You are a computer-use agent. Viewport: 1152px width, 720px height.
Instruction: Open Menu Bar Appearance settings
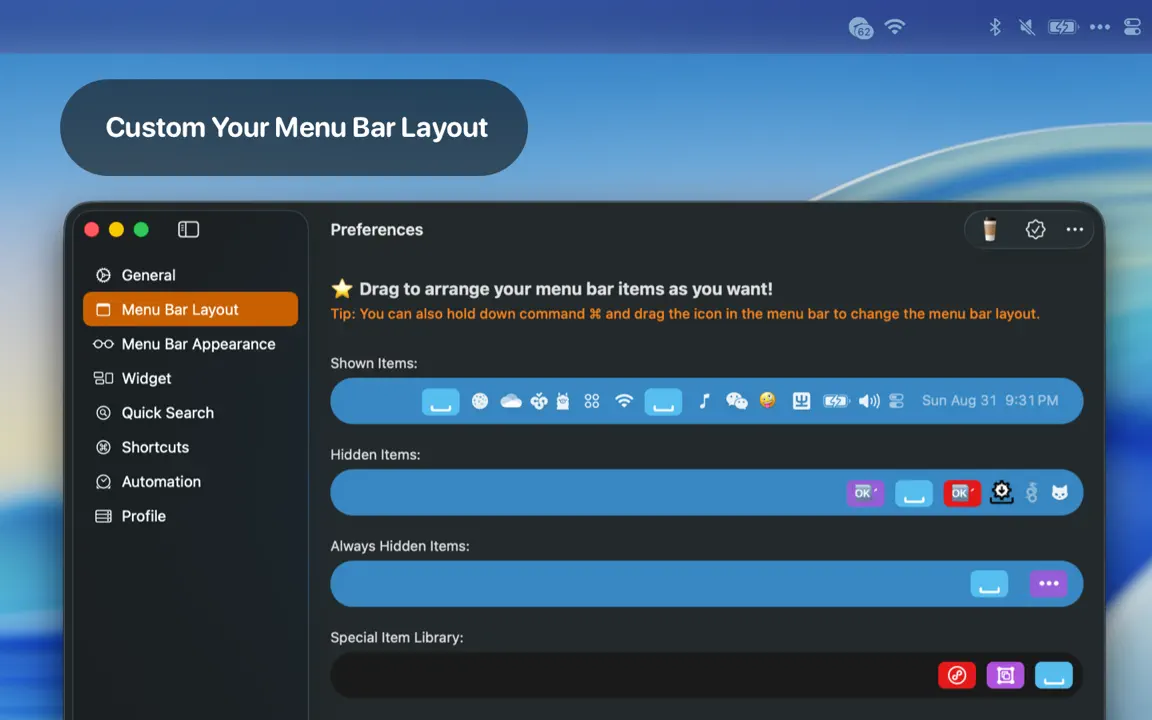(190, 344)
